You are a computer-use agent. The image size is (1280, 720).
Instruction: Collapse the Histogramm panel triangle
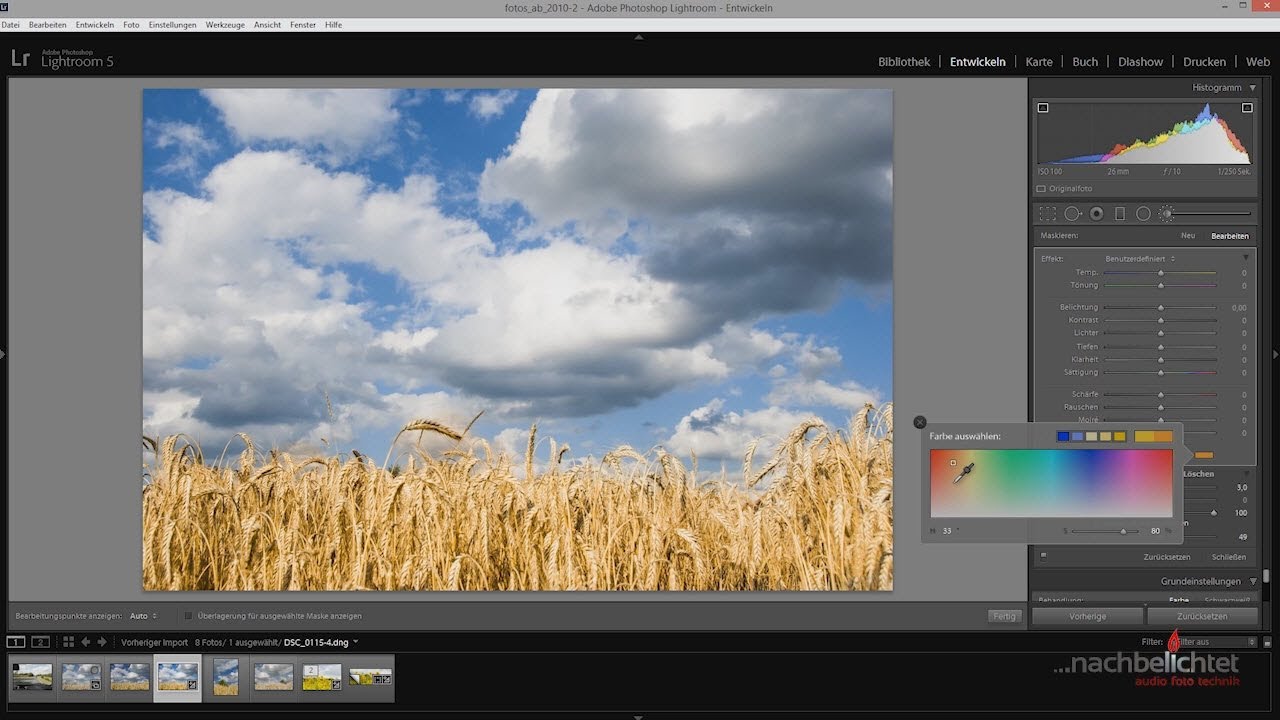[x=1253, y=88]
